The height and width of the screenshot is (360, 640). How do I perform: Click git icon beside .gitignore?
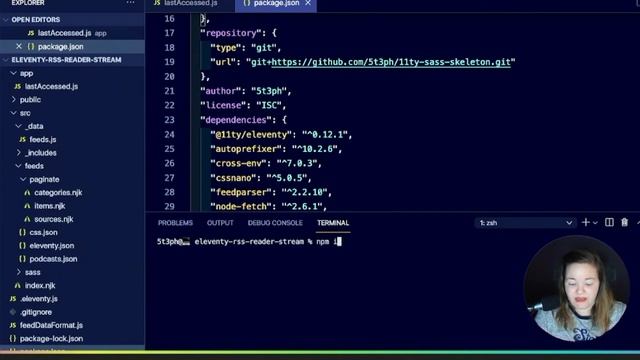(13, 312)
